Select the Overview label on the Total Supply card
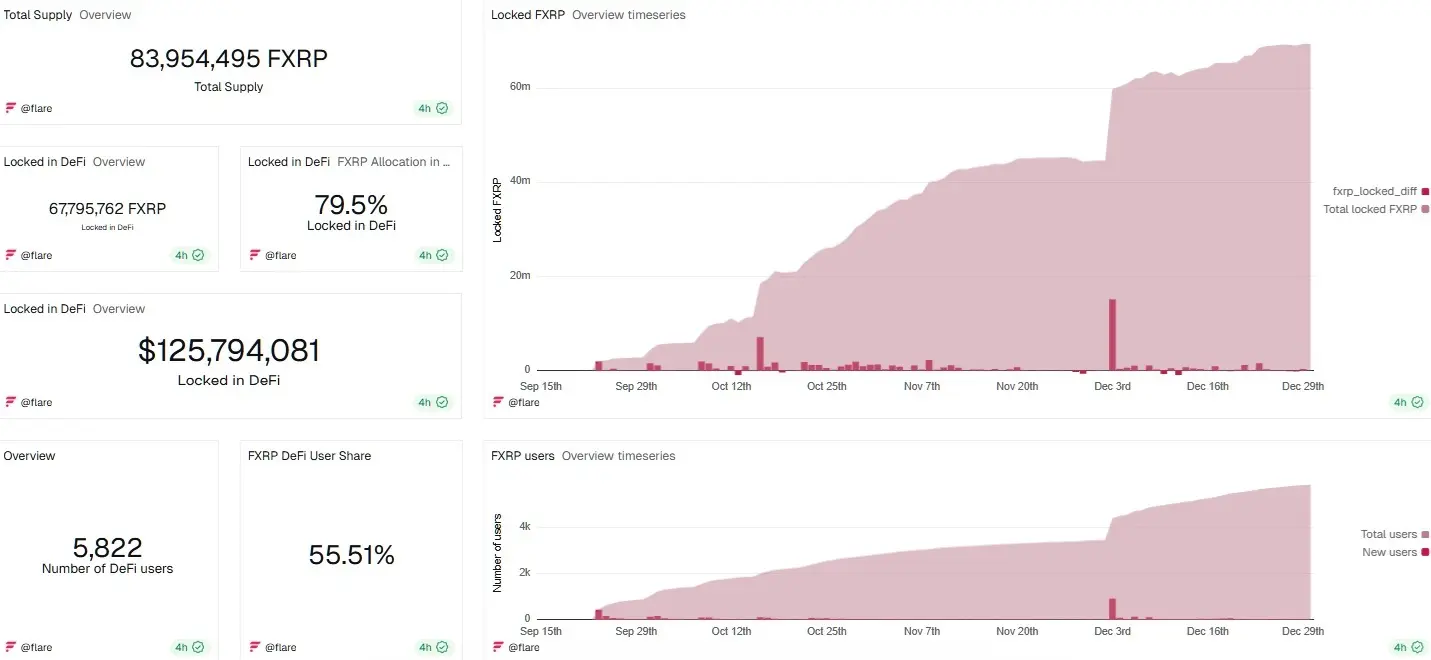The width and height of the screenshot is (1431, 660). click(106, 14)
